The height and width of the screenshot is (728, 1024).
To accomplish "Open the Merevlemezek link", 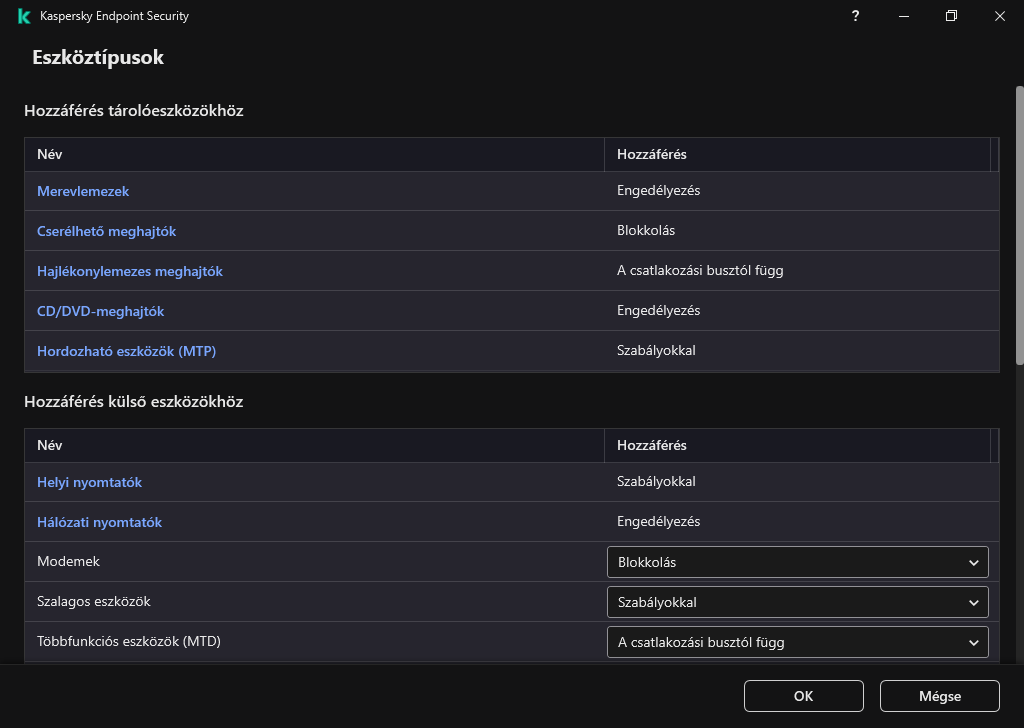I will click(x=83, y=191).
